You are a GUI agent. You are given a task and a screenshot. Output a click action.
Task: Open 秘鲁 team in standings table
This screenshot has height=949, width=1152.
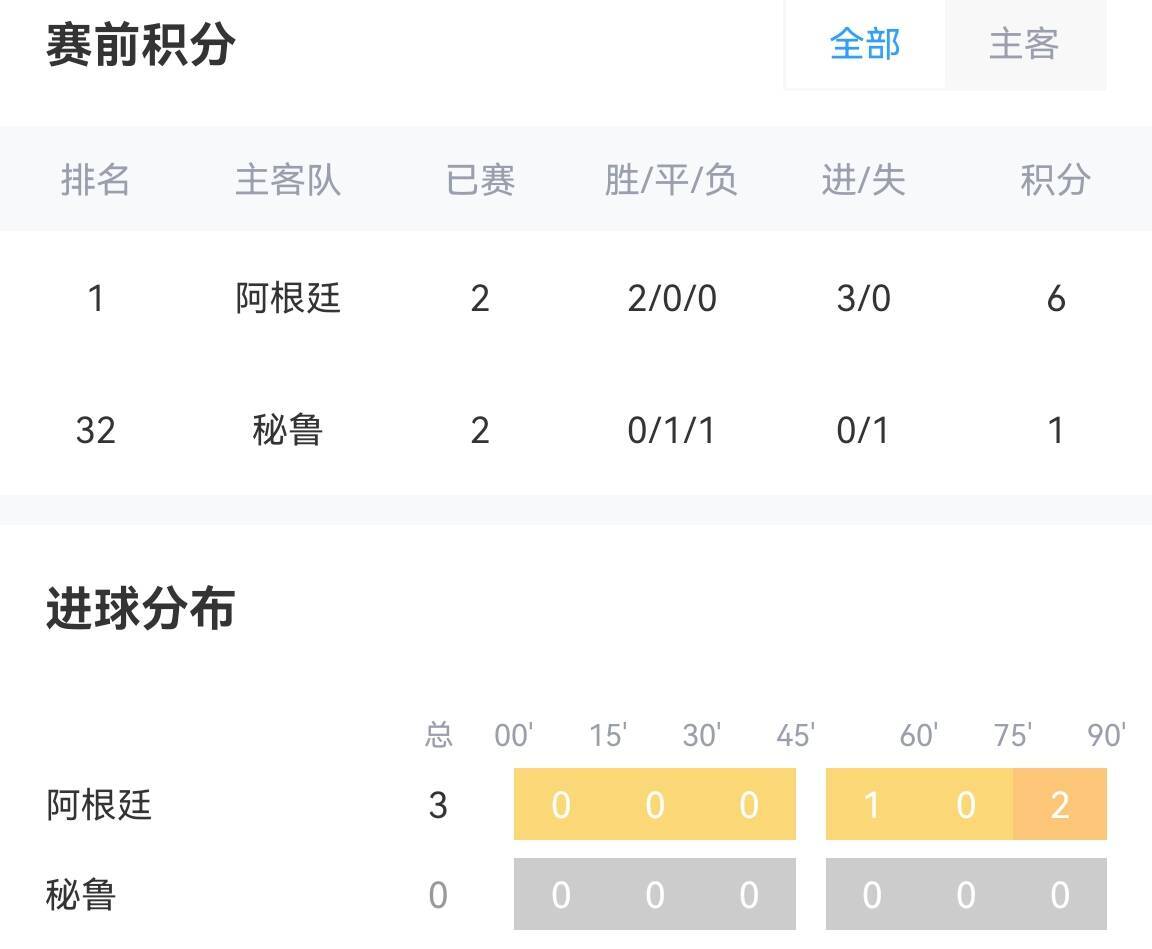288,430
